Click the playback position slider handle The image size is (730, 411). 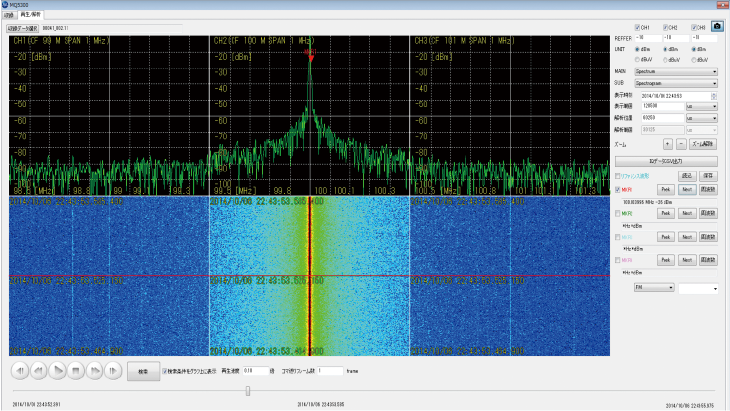[247, 391]
